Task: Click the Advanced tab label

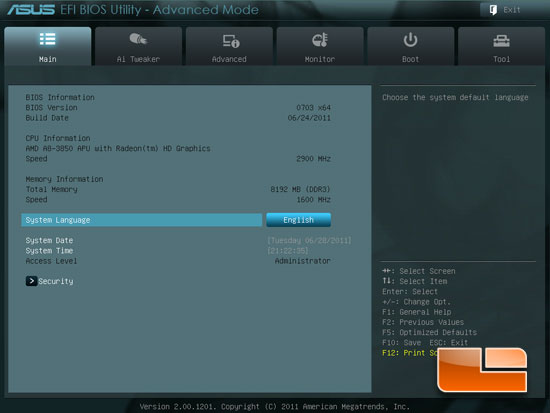Action: pos(229,59)
